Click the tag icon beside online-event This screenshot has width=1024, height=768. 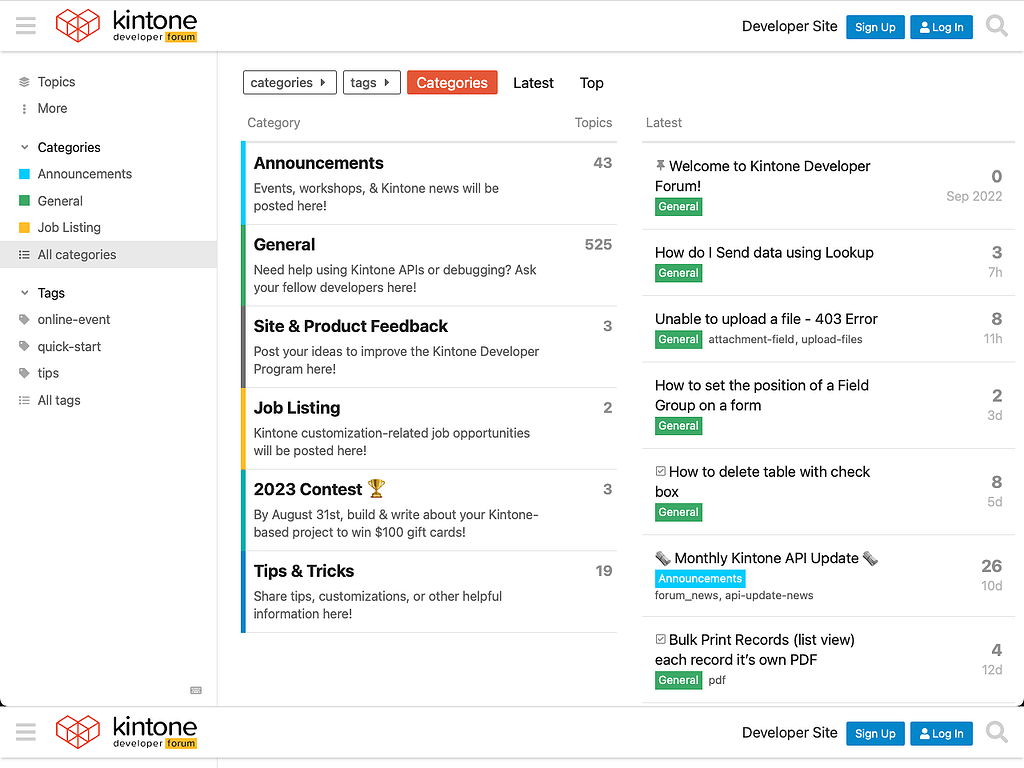click(25, 320)
